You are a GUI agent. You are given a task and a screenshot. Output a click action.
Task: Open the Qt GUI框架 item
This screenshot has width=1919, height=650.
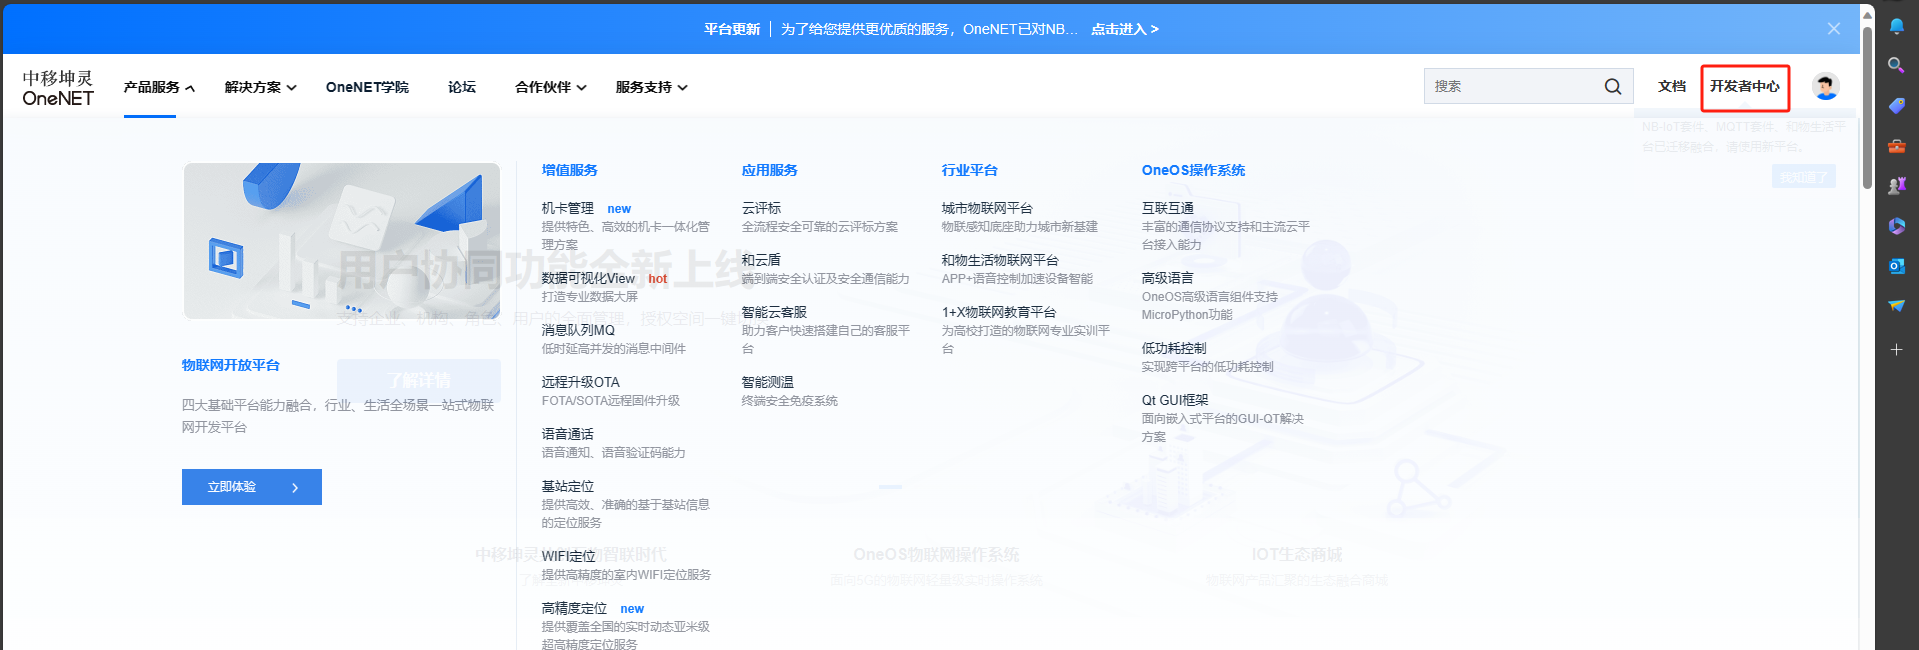coord(1175,400)
